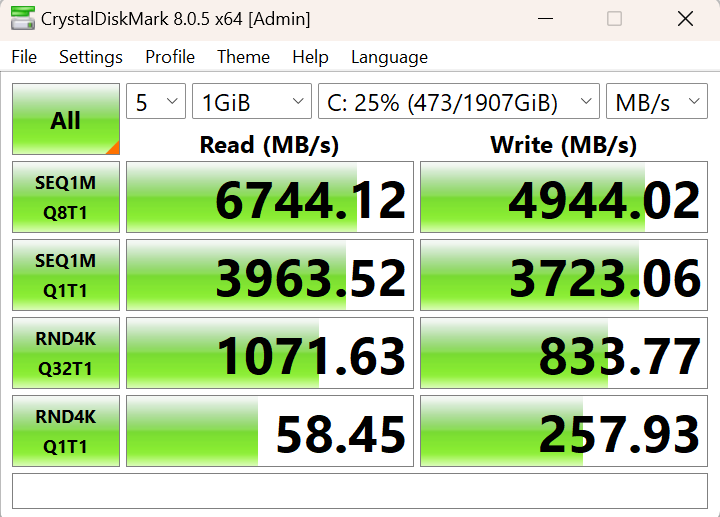Click the read result 3963.52

pos(270,275)
